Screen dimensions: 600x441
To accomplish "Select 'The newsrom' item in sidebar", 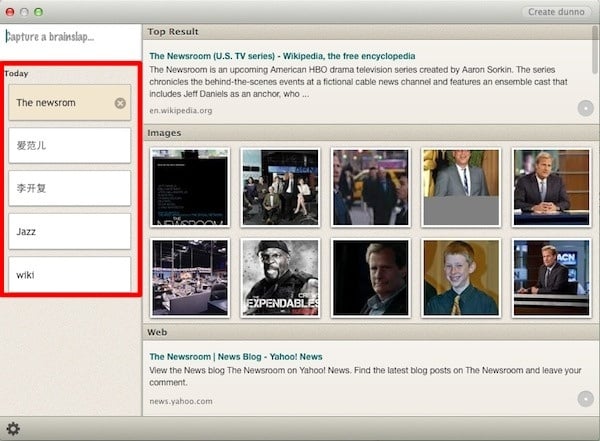I will tap(60, 103).
